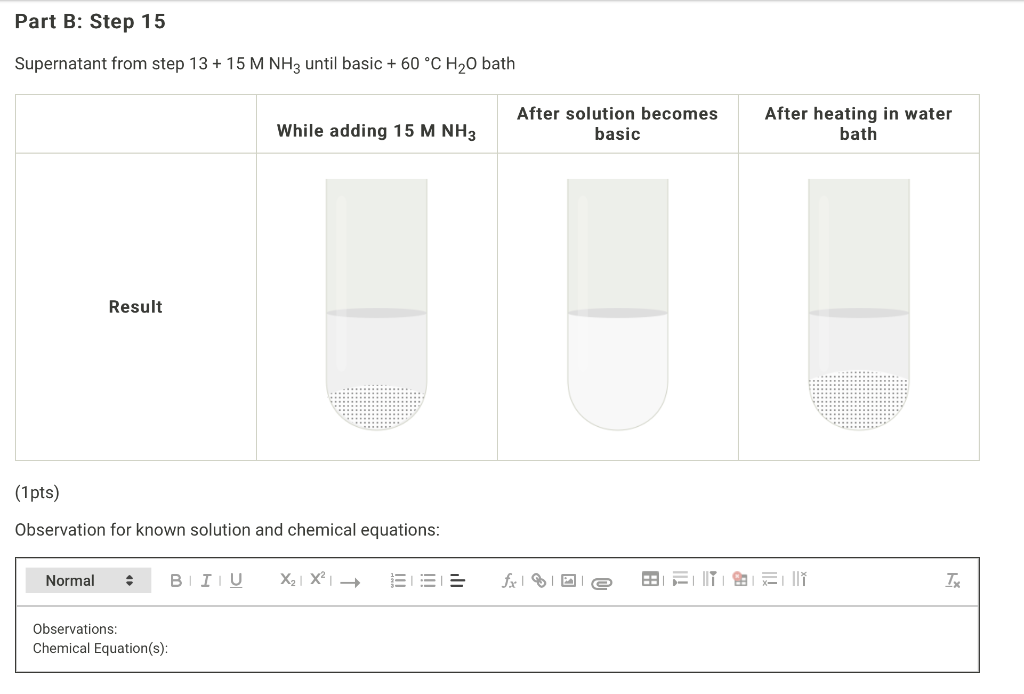Insert a math equation with the fx tool
Viewport: 1024px width, 694px height.
tap(509, 580)
